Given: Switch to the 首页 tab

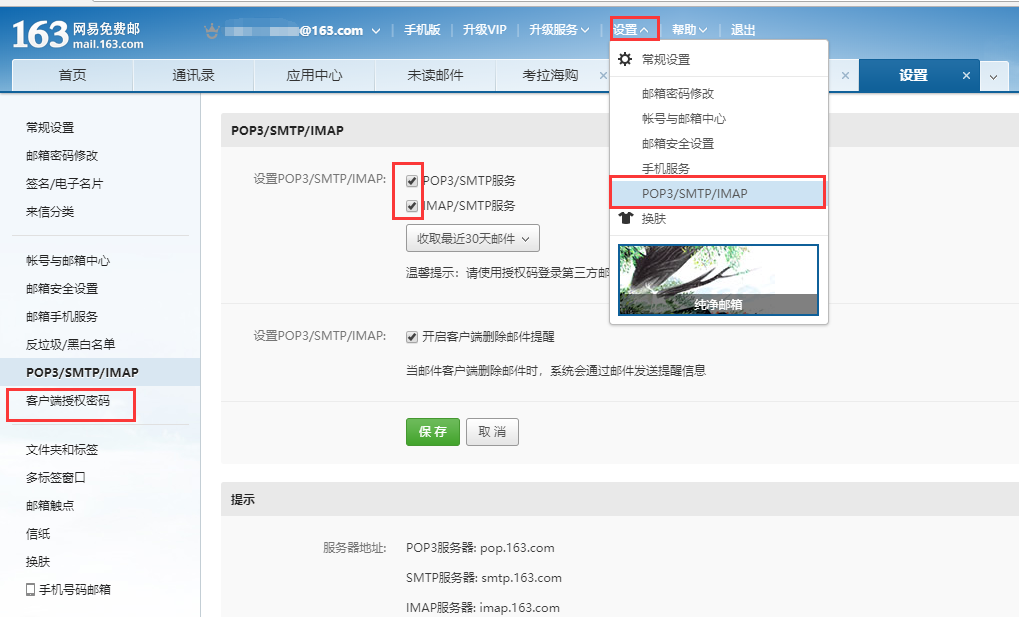Looking at the screenshot, I should point(72,75).
